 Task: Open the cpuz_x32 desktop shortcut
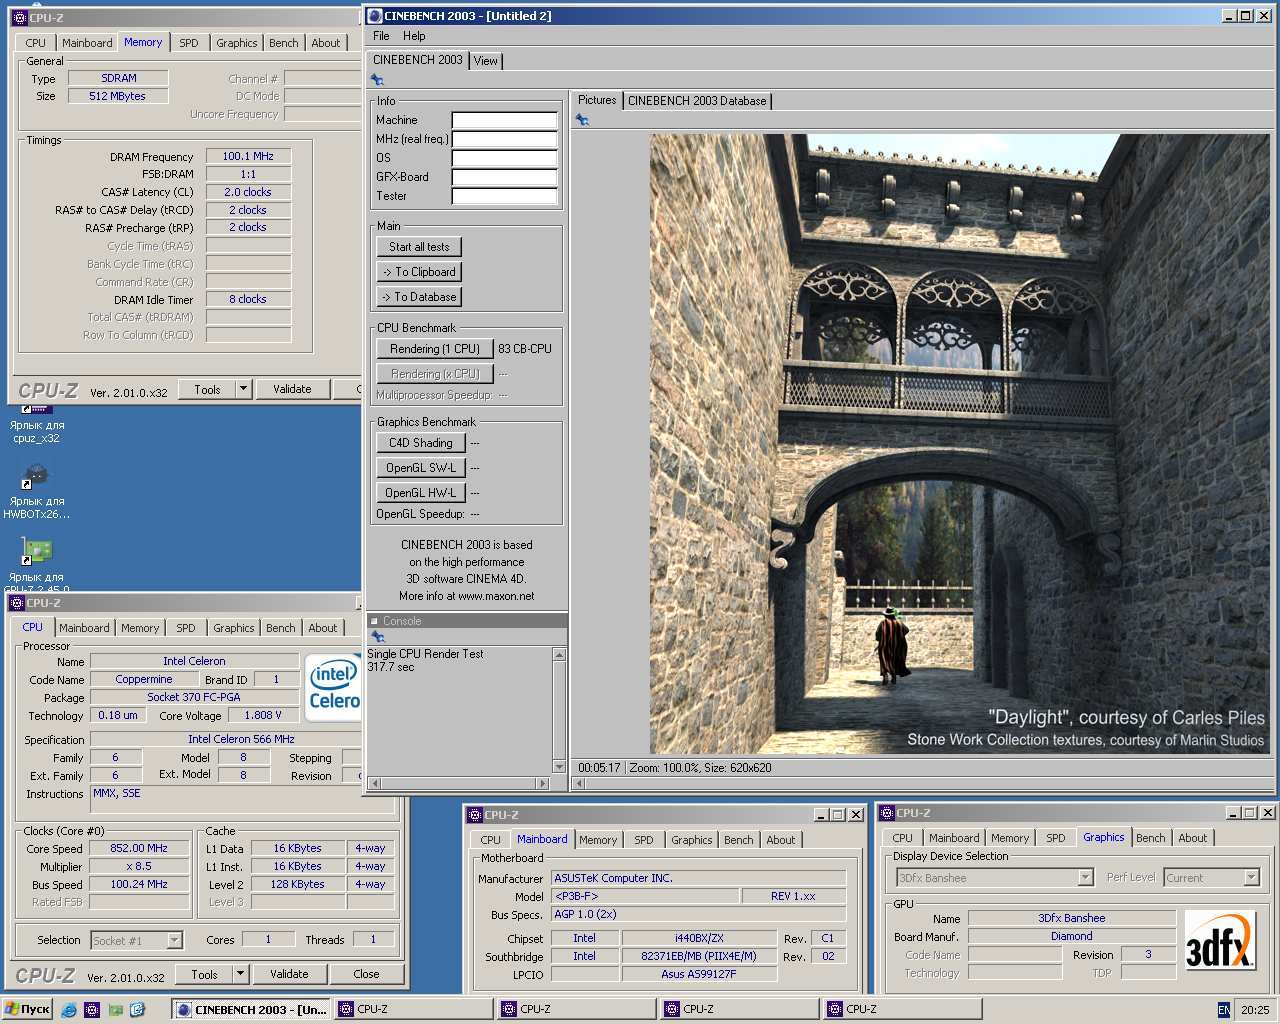36,424
